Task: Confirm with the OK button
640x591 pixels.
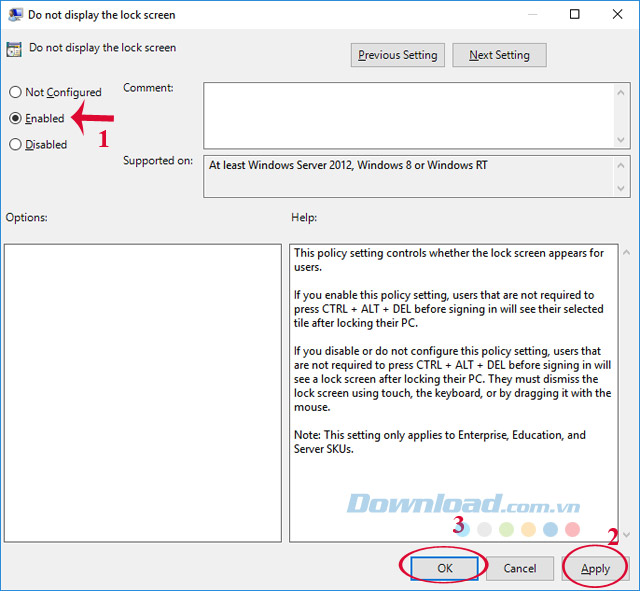Action: click(x=444, y=568)
